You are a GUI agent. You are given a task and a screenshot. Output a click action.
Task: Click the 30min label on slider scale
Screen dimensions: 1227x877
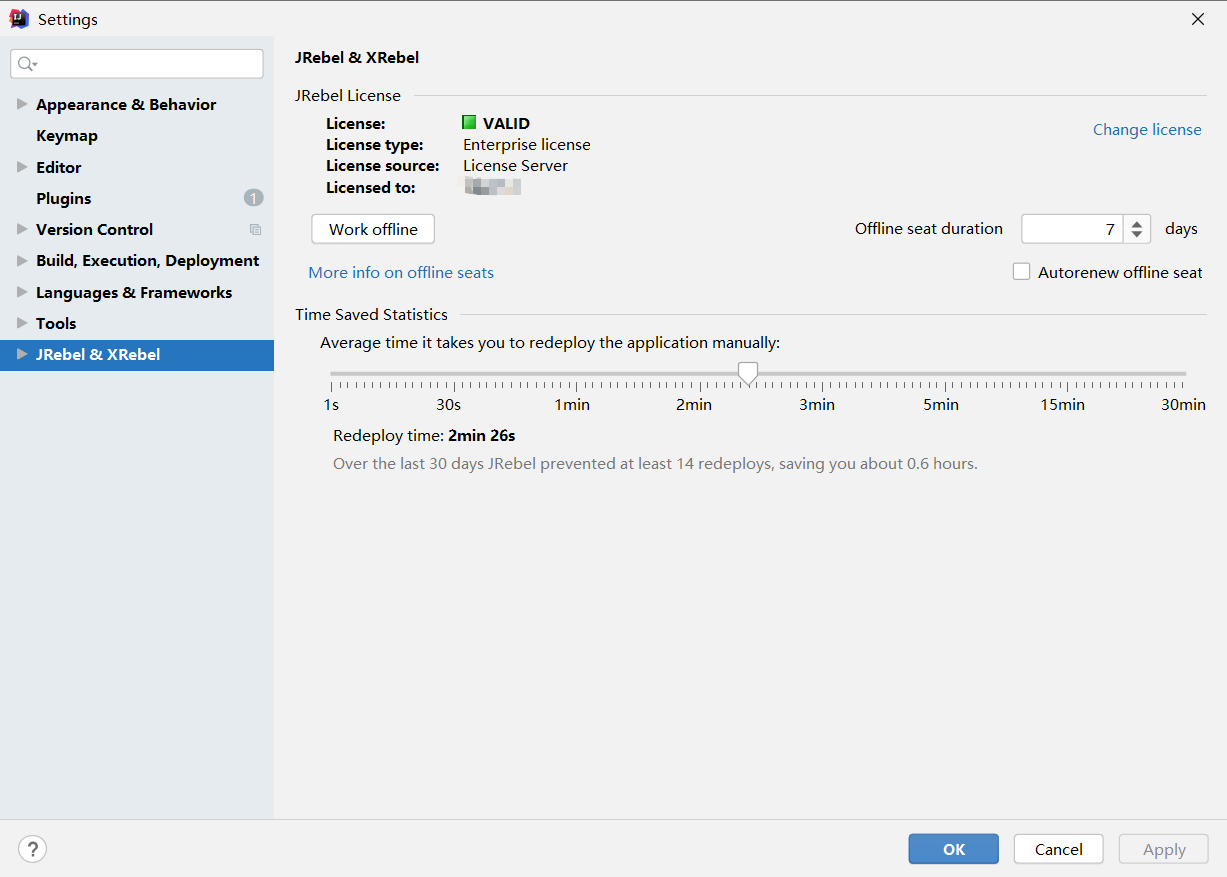1183,404
